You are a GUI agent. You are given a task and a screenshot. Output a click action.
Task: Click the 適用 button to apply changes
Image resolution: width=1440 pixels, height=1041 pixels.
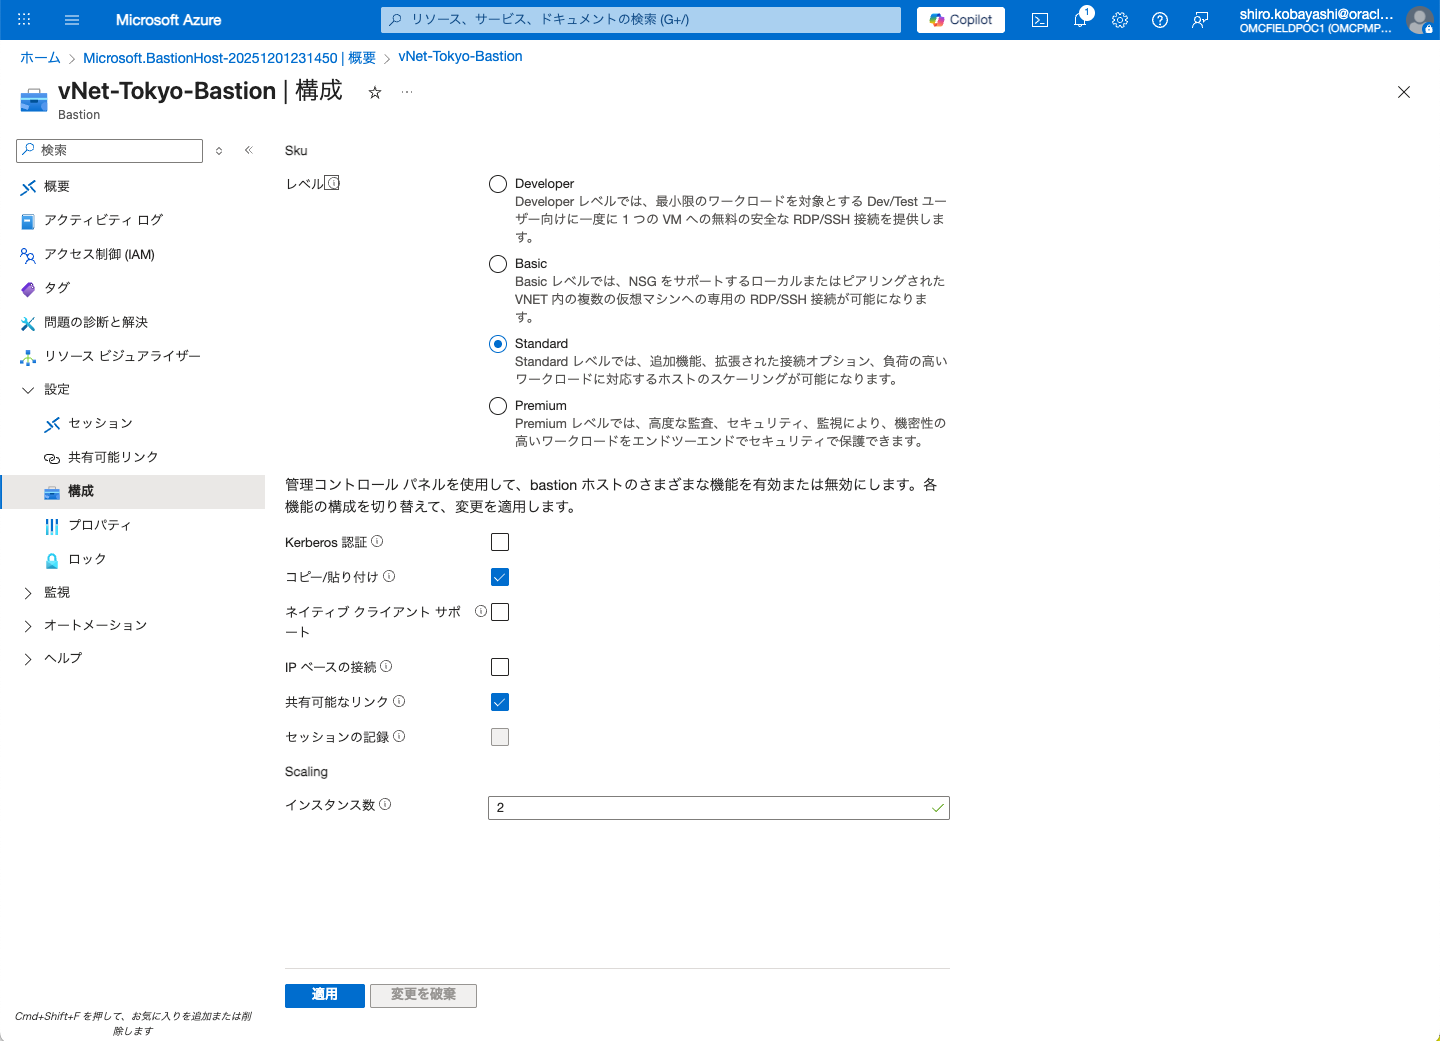(x=324, y=995)
